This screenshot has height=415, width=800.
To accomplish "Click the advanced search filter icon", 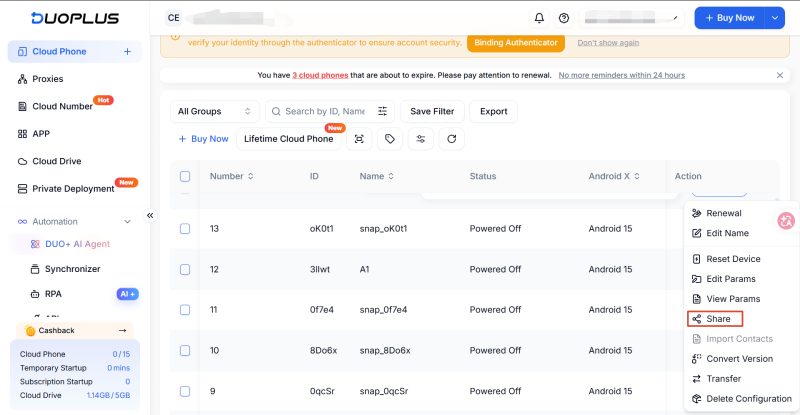I will (382, 111).
